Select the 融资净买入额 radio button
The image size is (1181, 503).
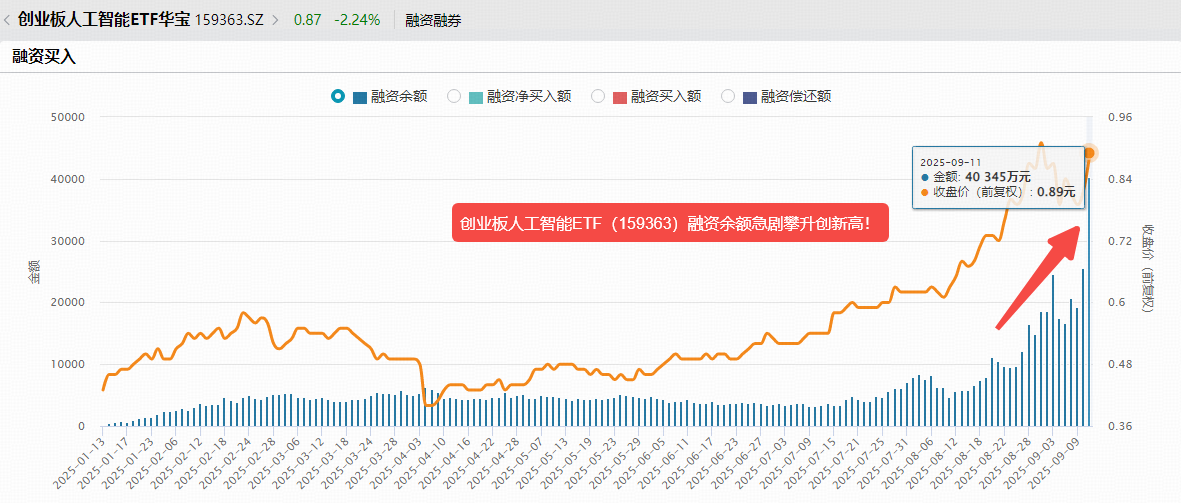[x=454, y=96]
